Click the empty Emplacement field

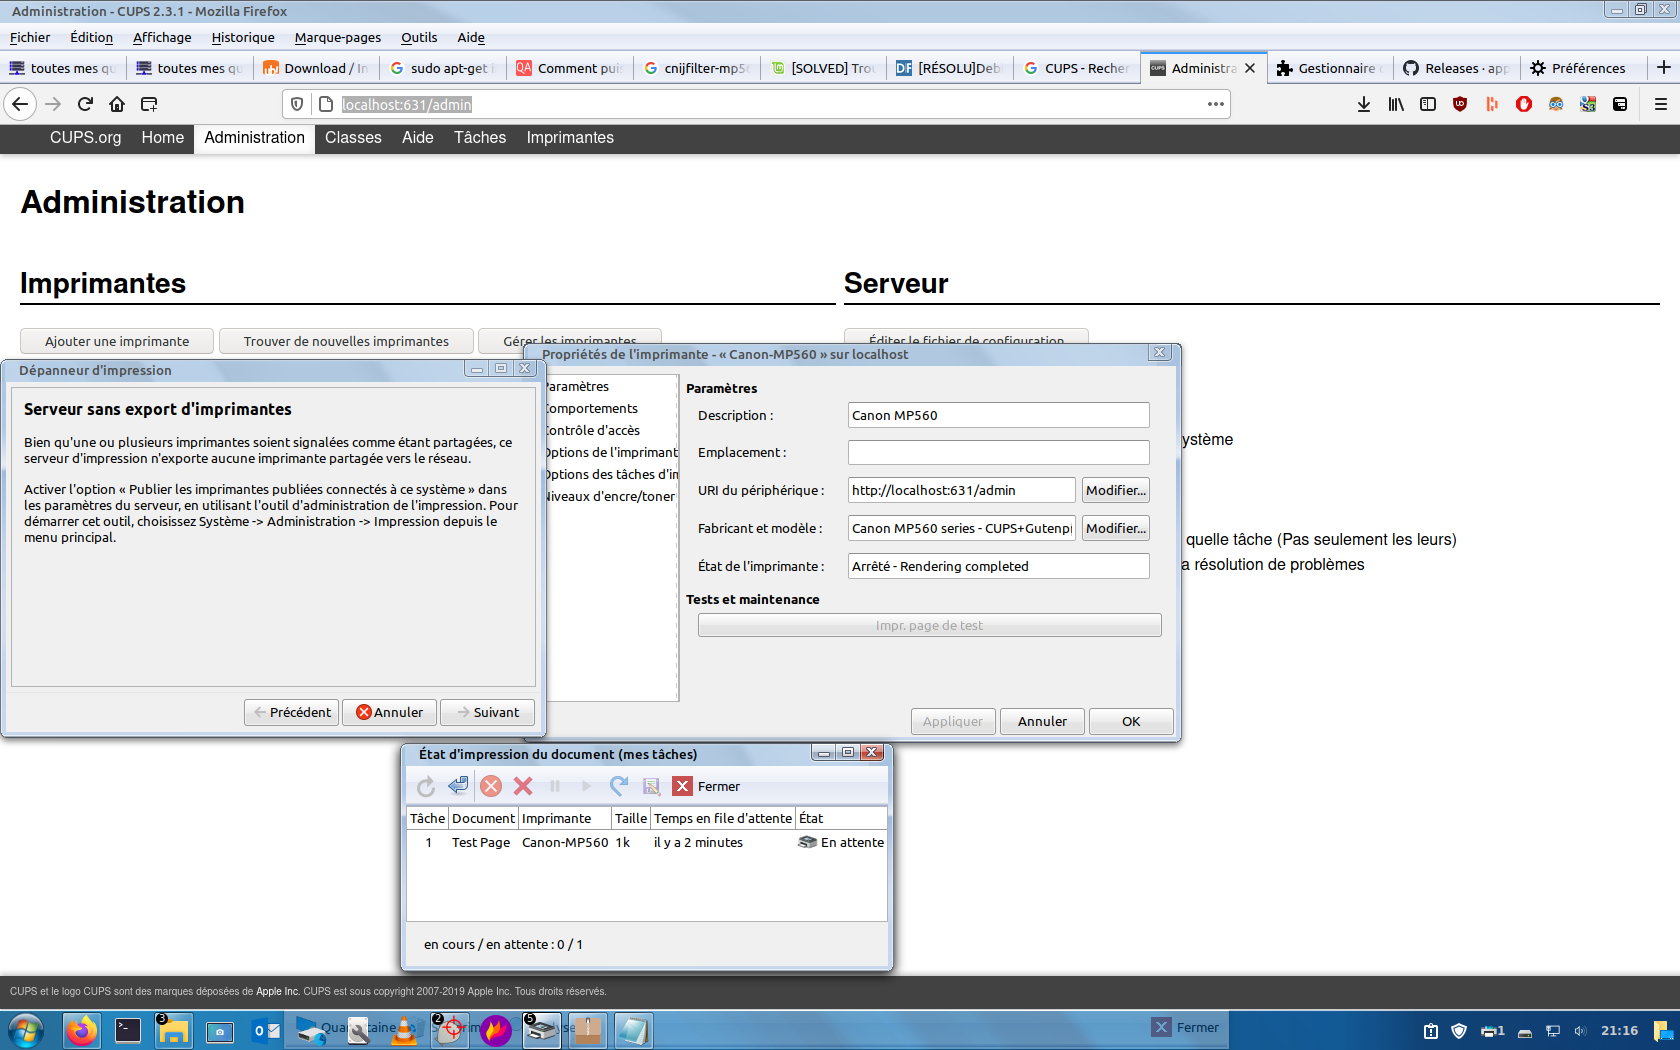[999, 452]
